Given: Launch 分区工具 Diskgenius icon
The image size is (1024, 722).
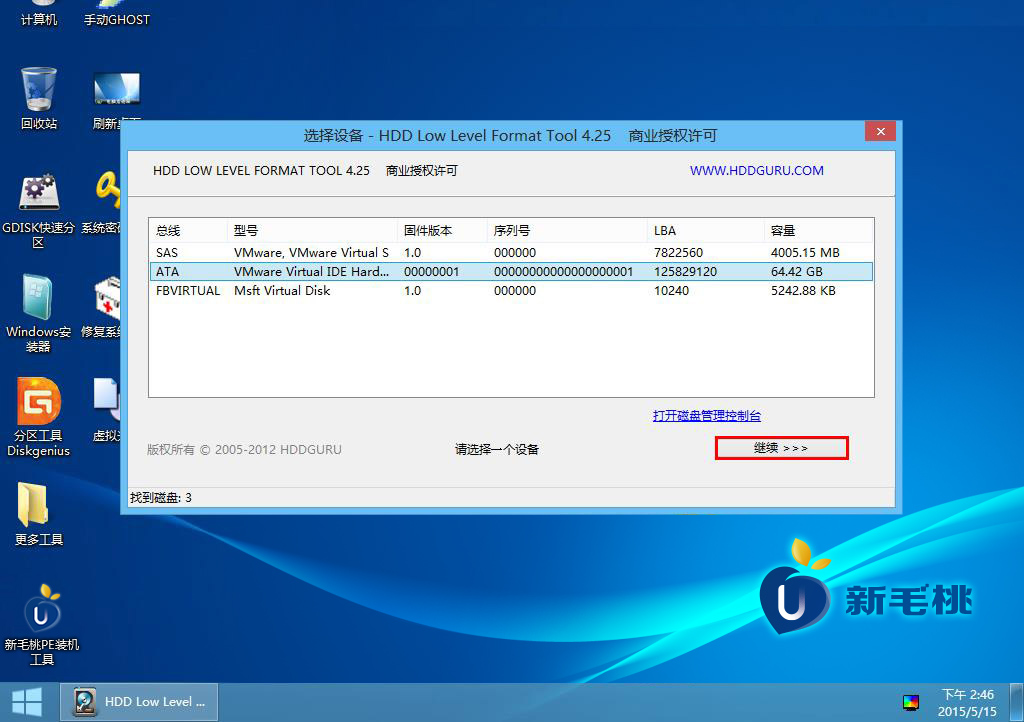Looking at the screenshot, I should tap(39, 417).
